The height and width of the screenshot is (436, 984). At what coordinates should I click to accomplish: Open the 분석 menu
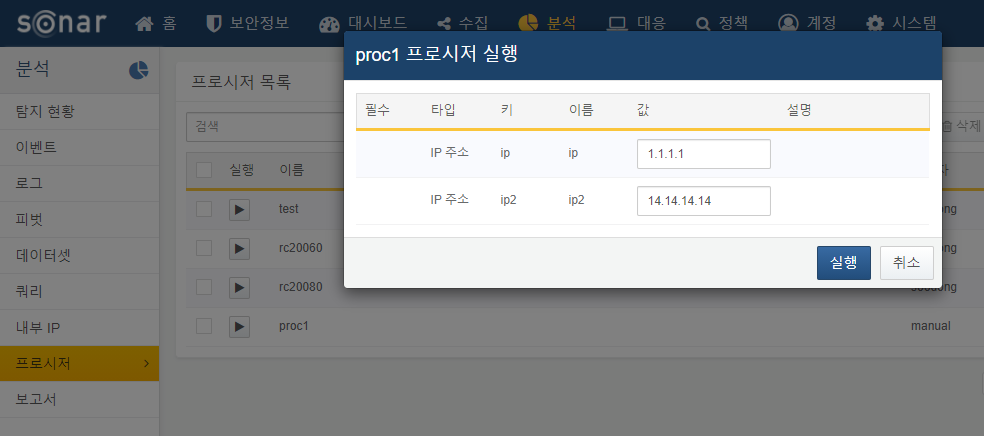pos(562,24)
